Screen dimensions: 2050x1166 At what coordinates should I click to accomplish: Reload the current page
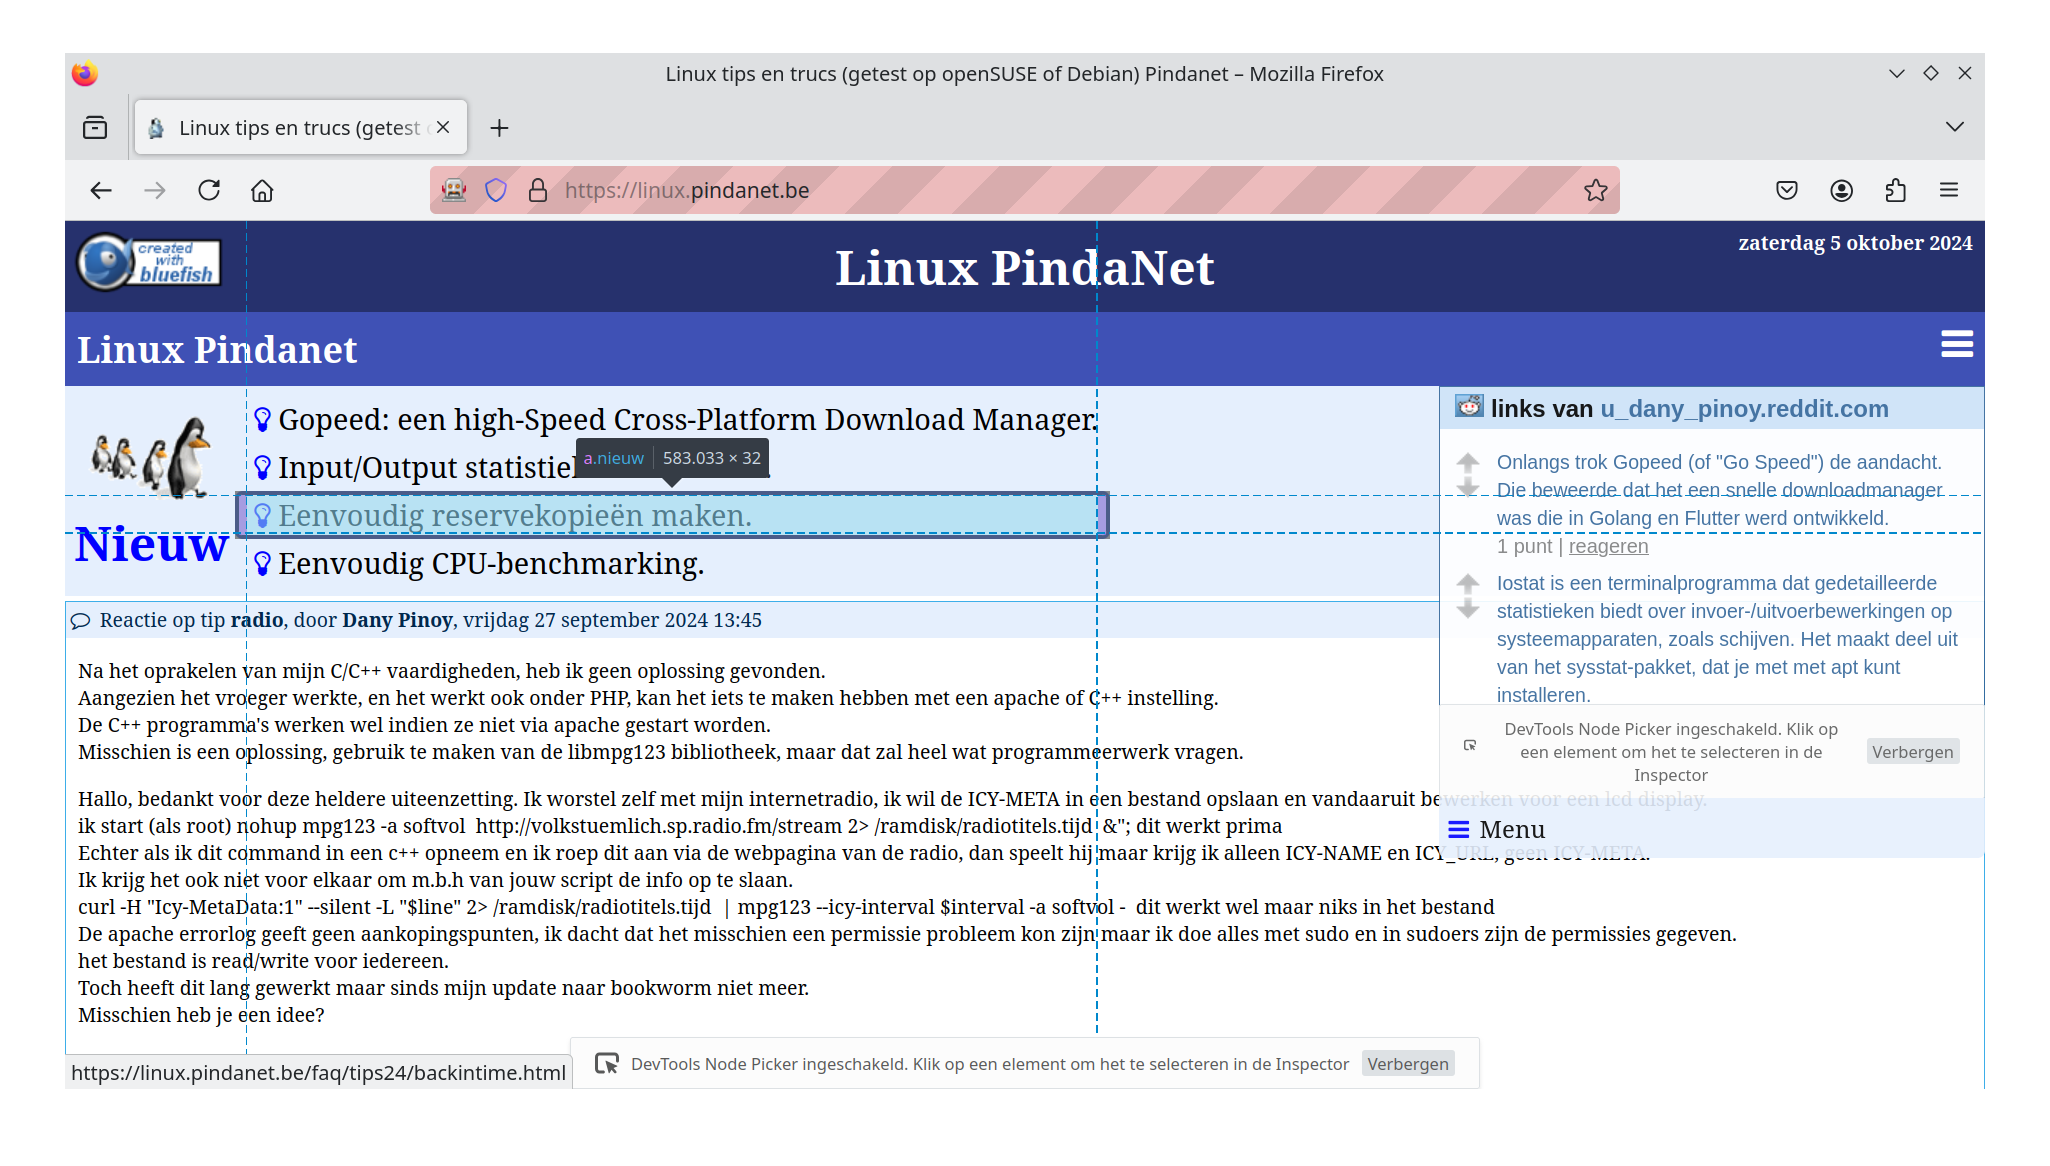[x=209, y=190]
